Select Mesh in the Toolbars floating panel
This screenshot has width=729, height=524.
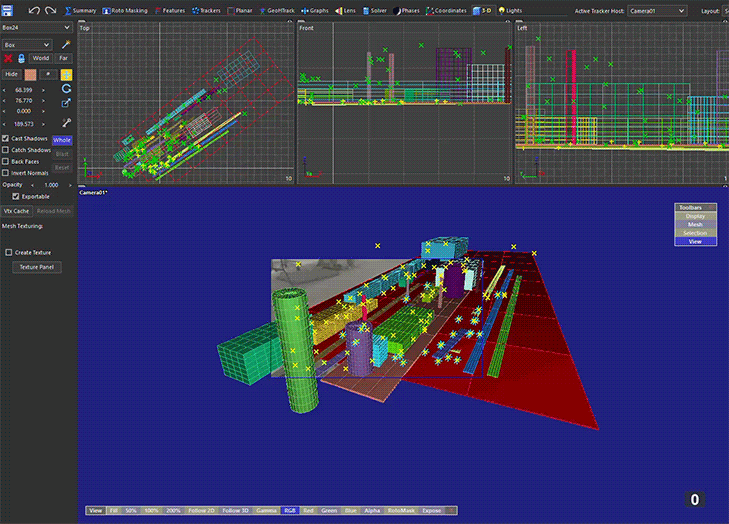695,225
